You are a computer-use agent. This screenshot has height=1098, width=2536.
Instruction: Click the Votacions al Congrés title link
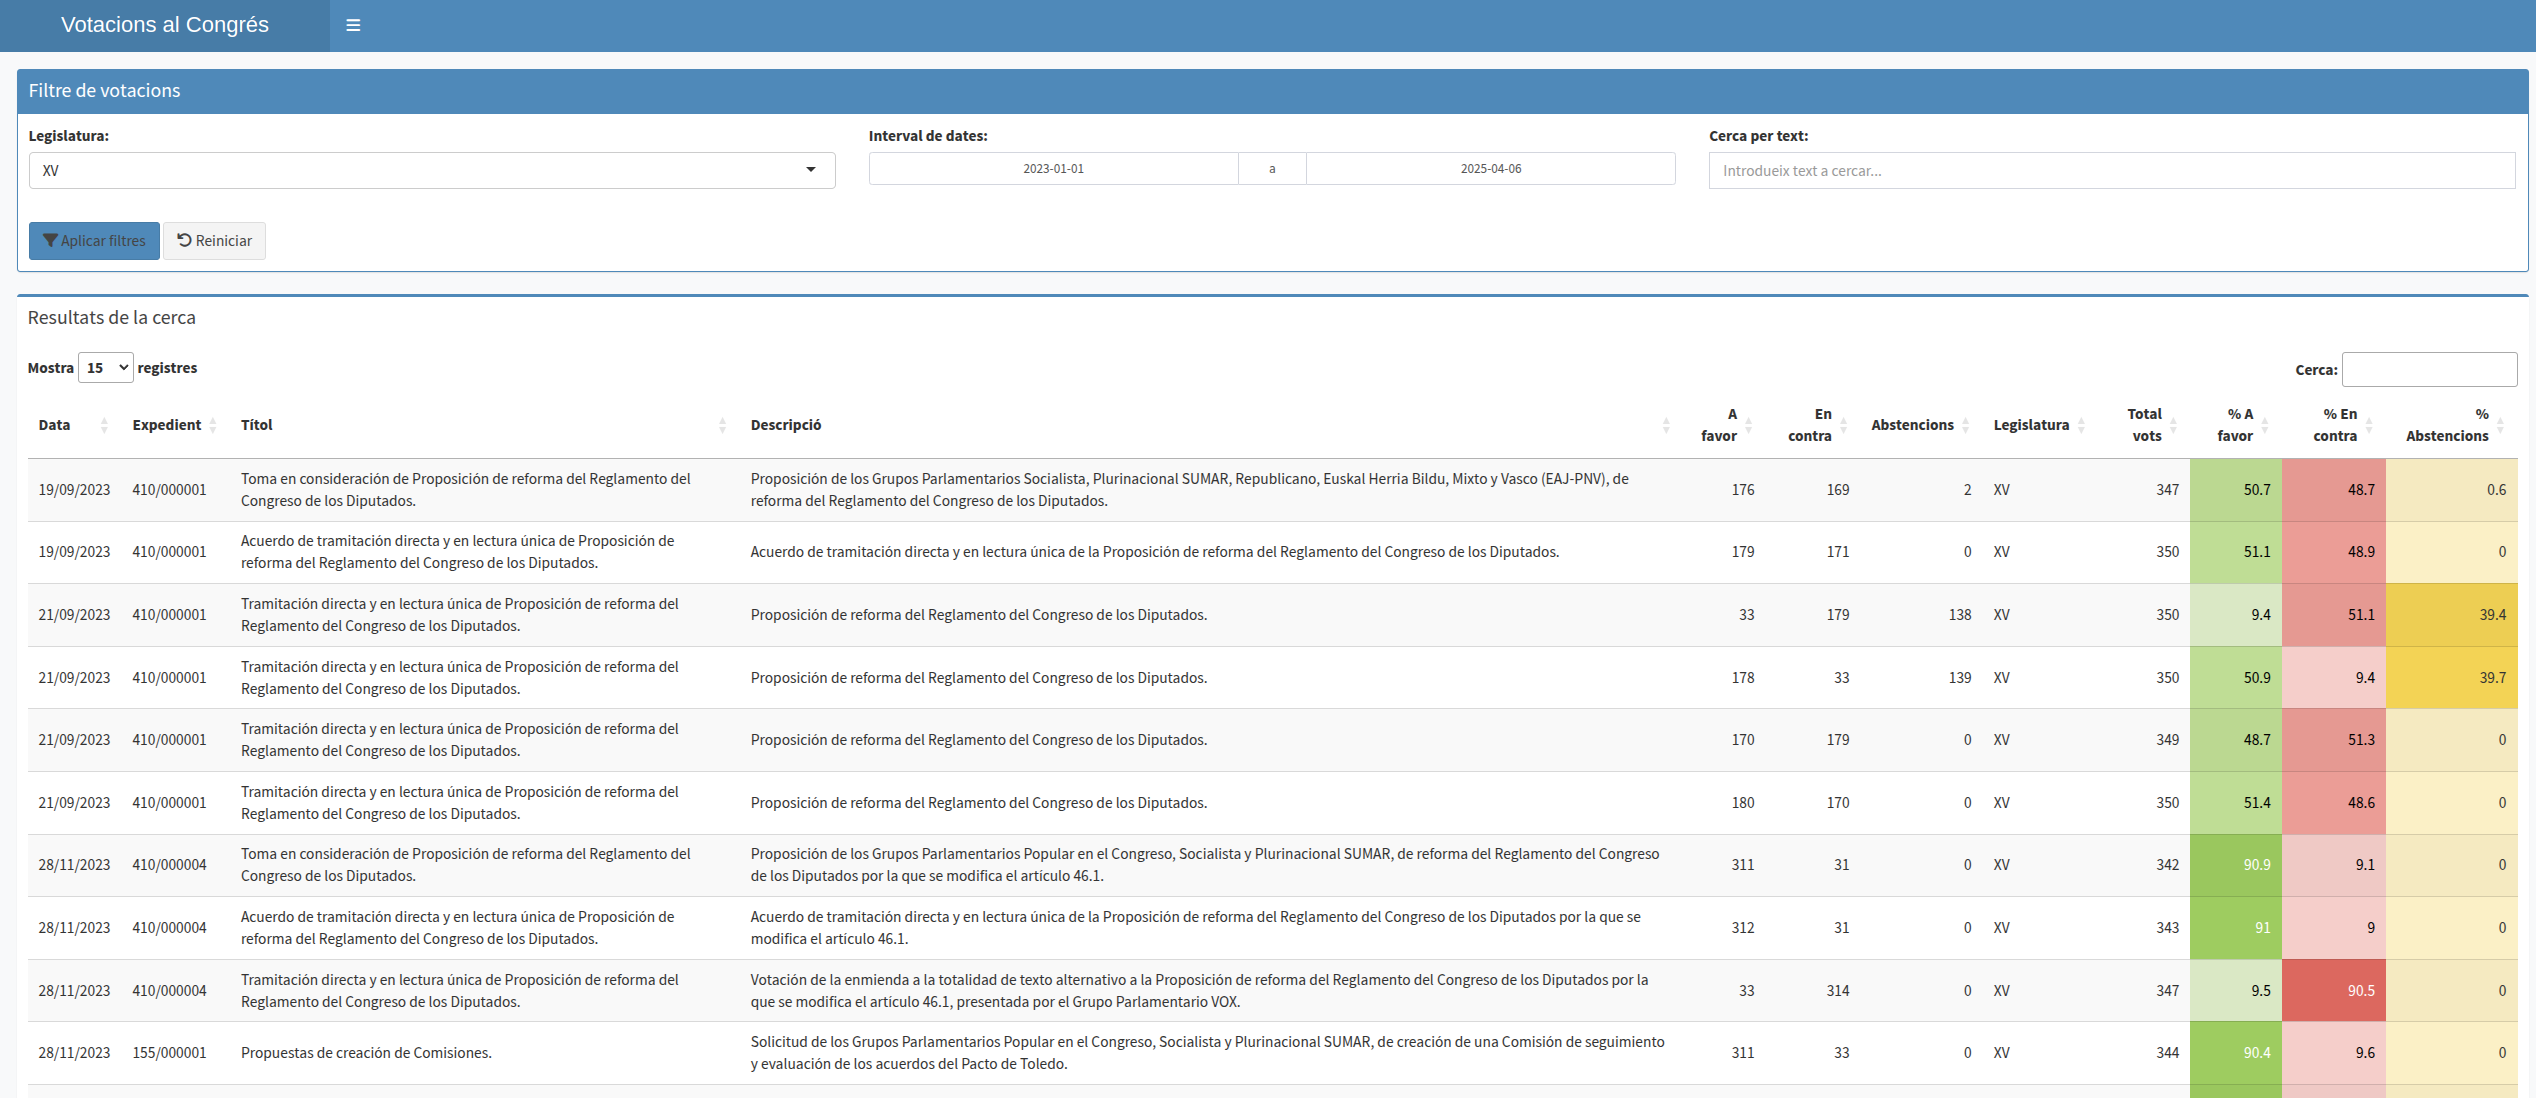(165, 25)
